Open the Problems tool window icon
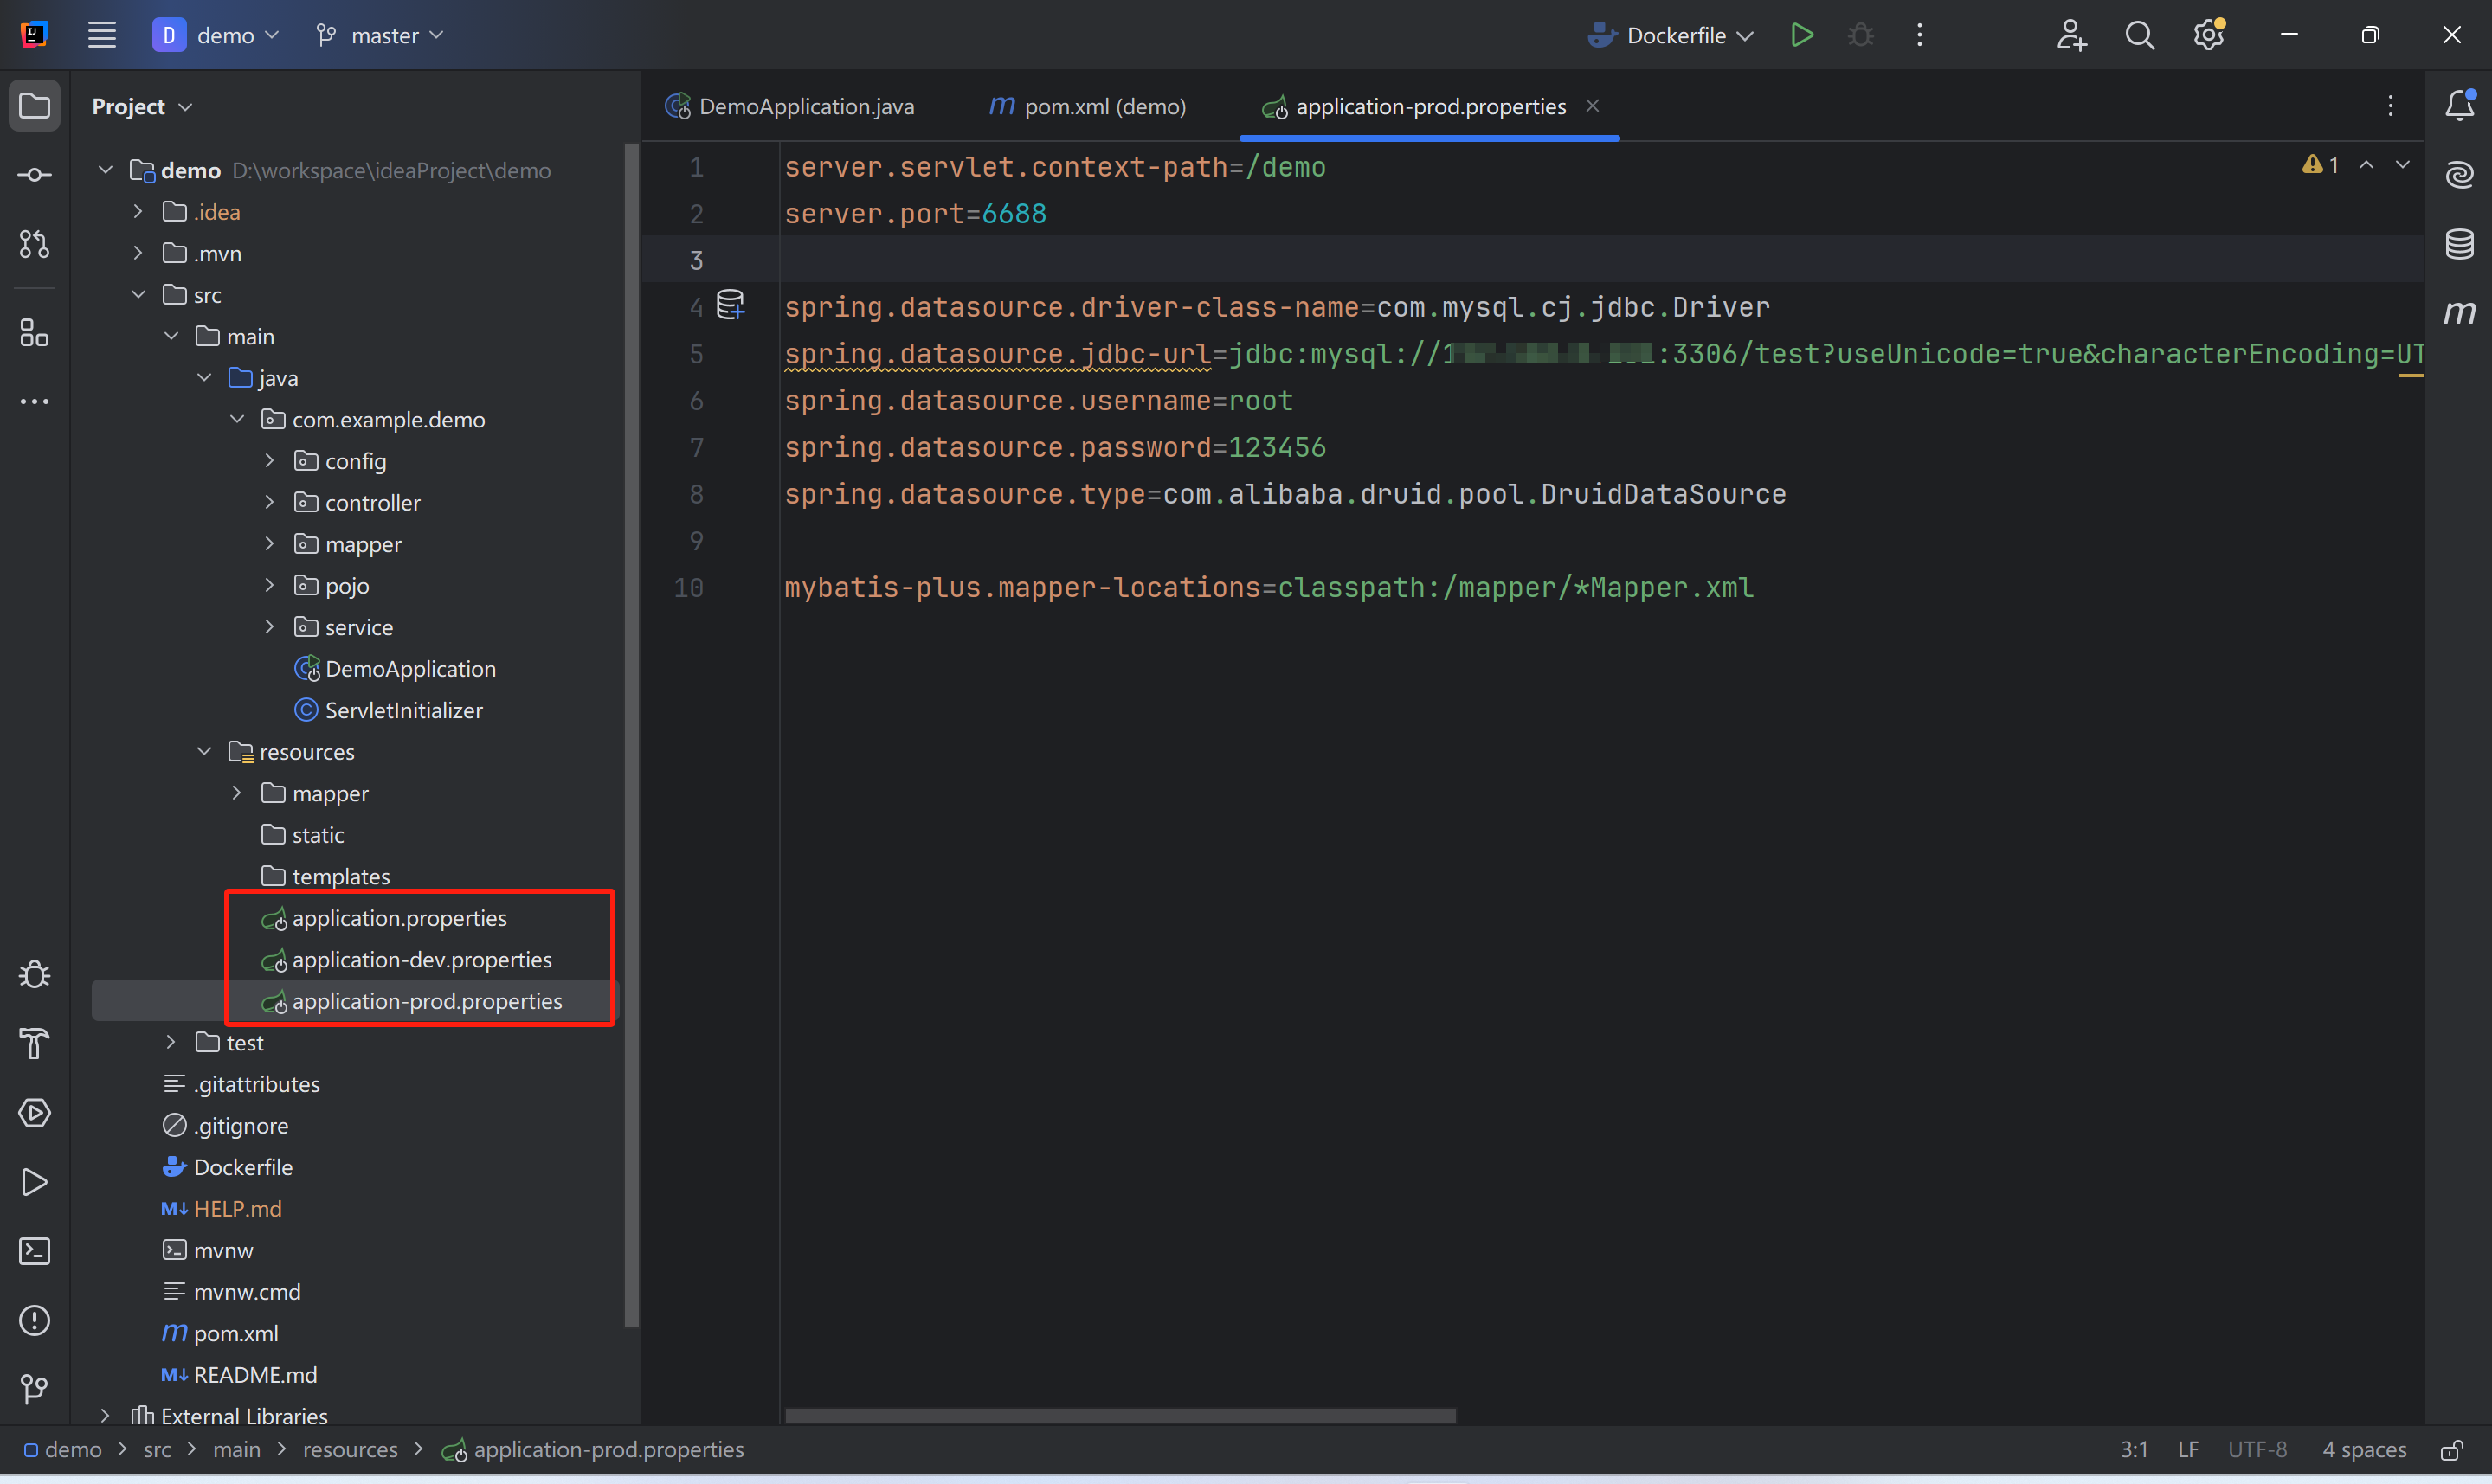This screenshot has height=1484, width=2492. (34, 1320)
